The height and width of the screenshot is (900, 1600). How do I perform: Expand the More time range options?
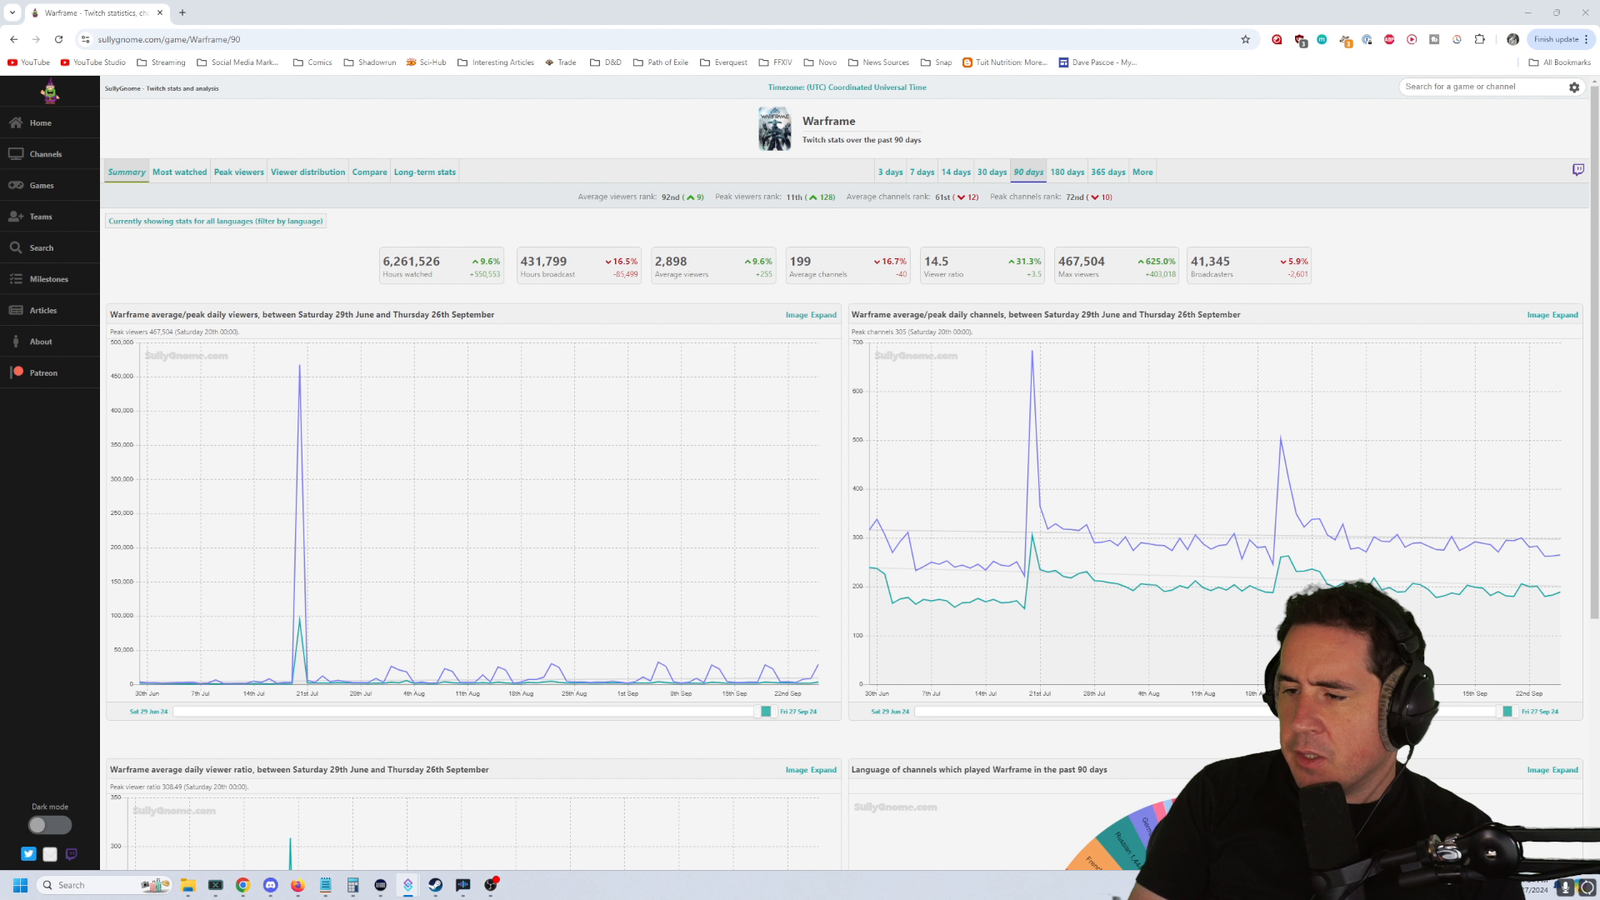pos(1142,172)
